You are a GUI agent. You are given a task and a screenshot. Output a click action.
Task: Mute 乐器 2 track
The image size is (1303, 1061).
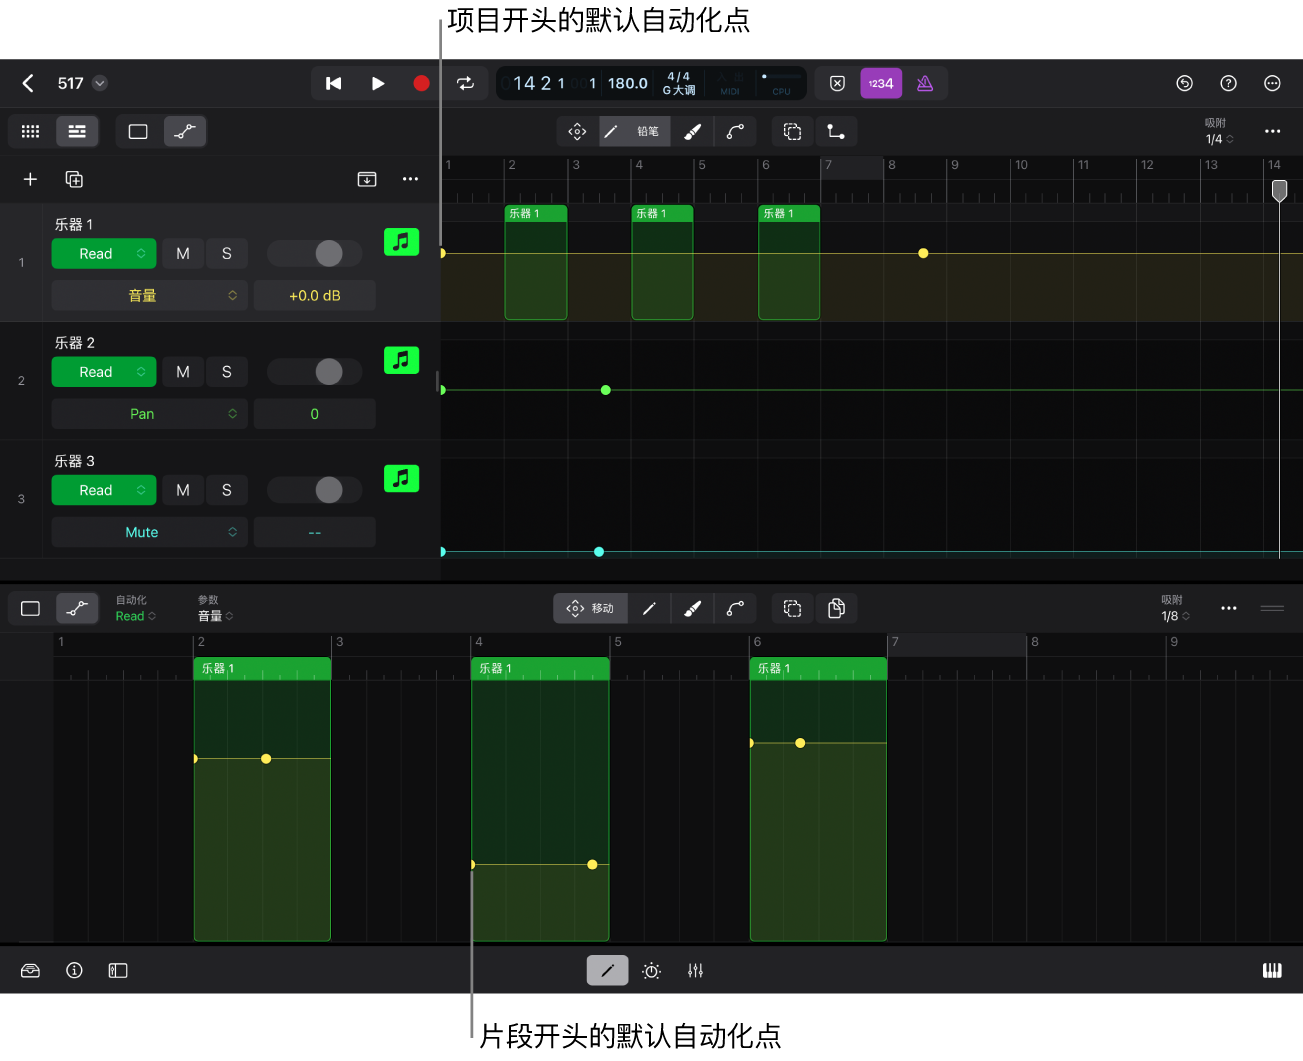pyautogui.click(x=183, y=372)
